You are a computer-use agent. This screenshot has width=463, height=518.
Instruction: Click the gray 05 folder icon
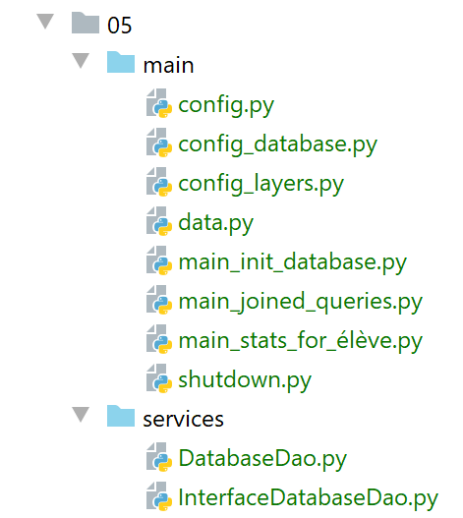click(x=85, y=23)
